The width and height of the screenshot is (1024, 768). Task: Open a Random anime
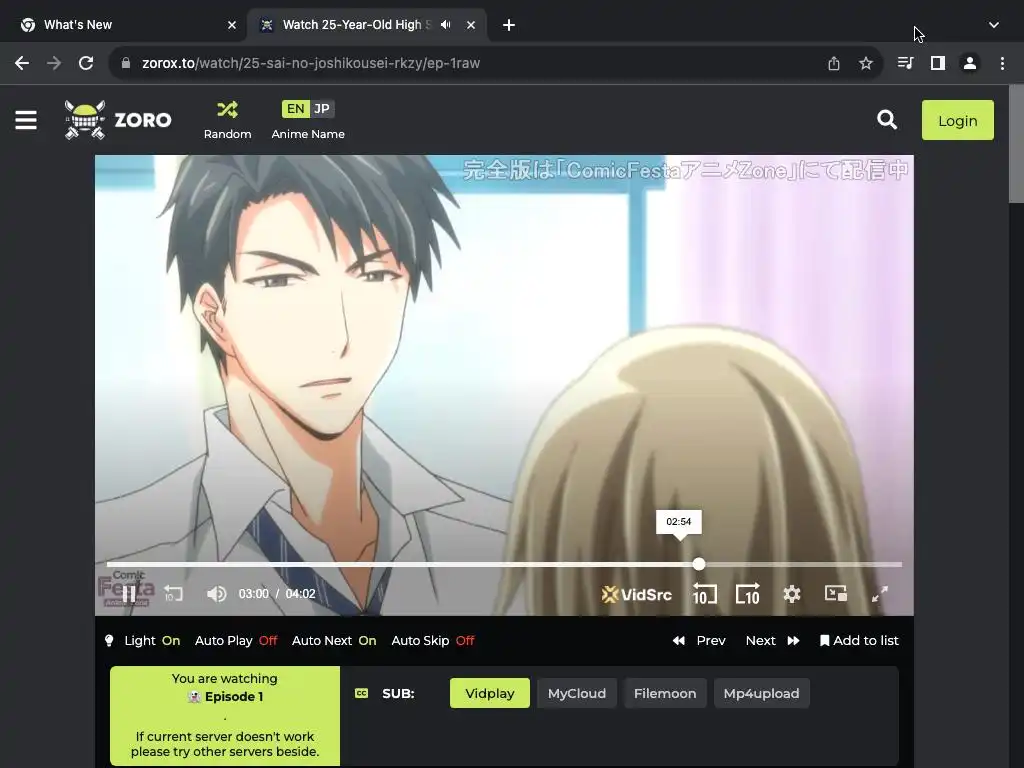227,120
